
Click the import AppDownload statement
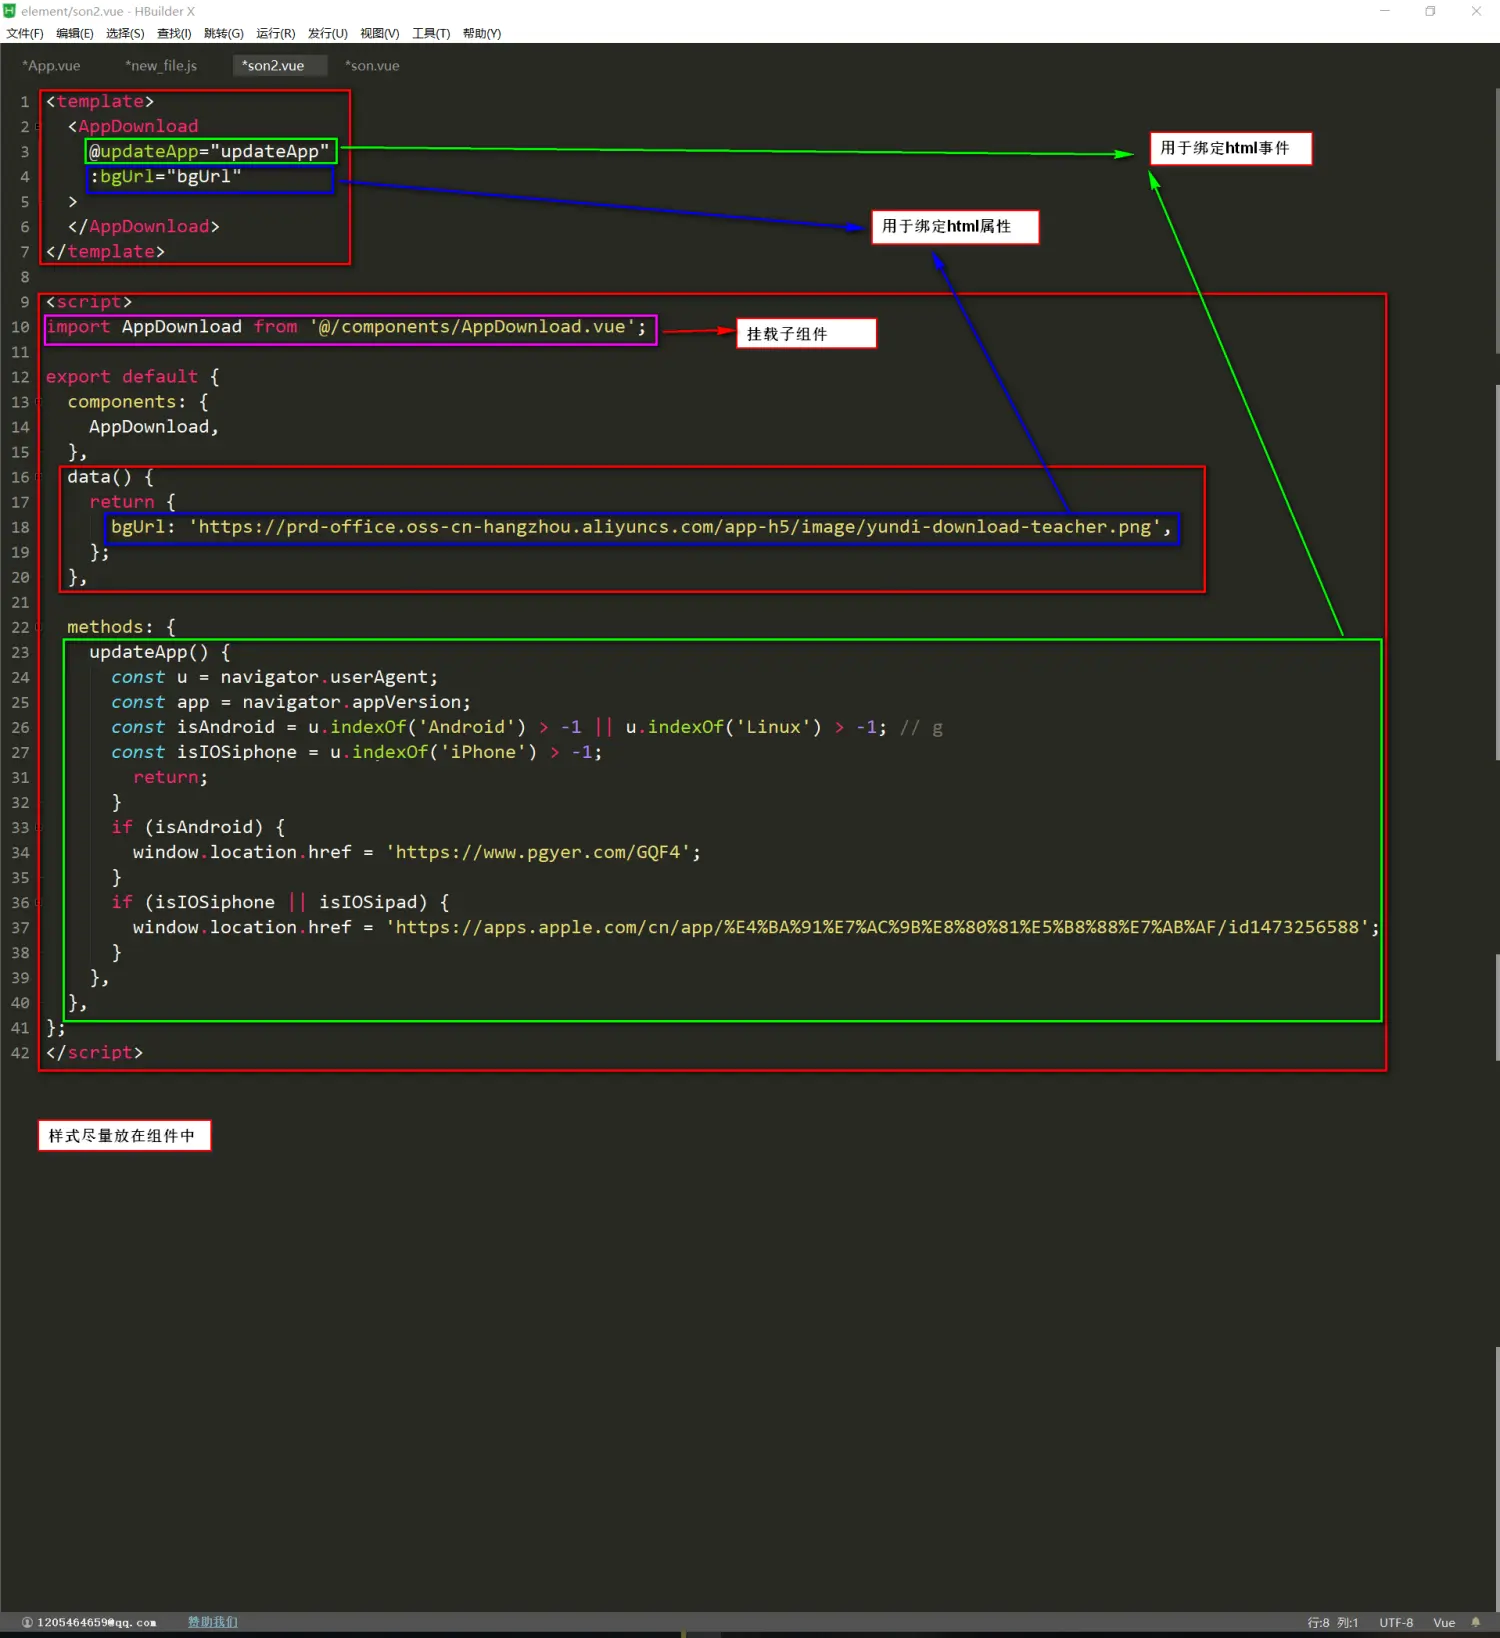346,327
